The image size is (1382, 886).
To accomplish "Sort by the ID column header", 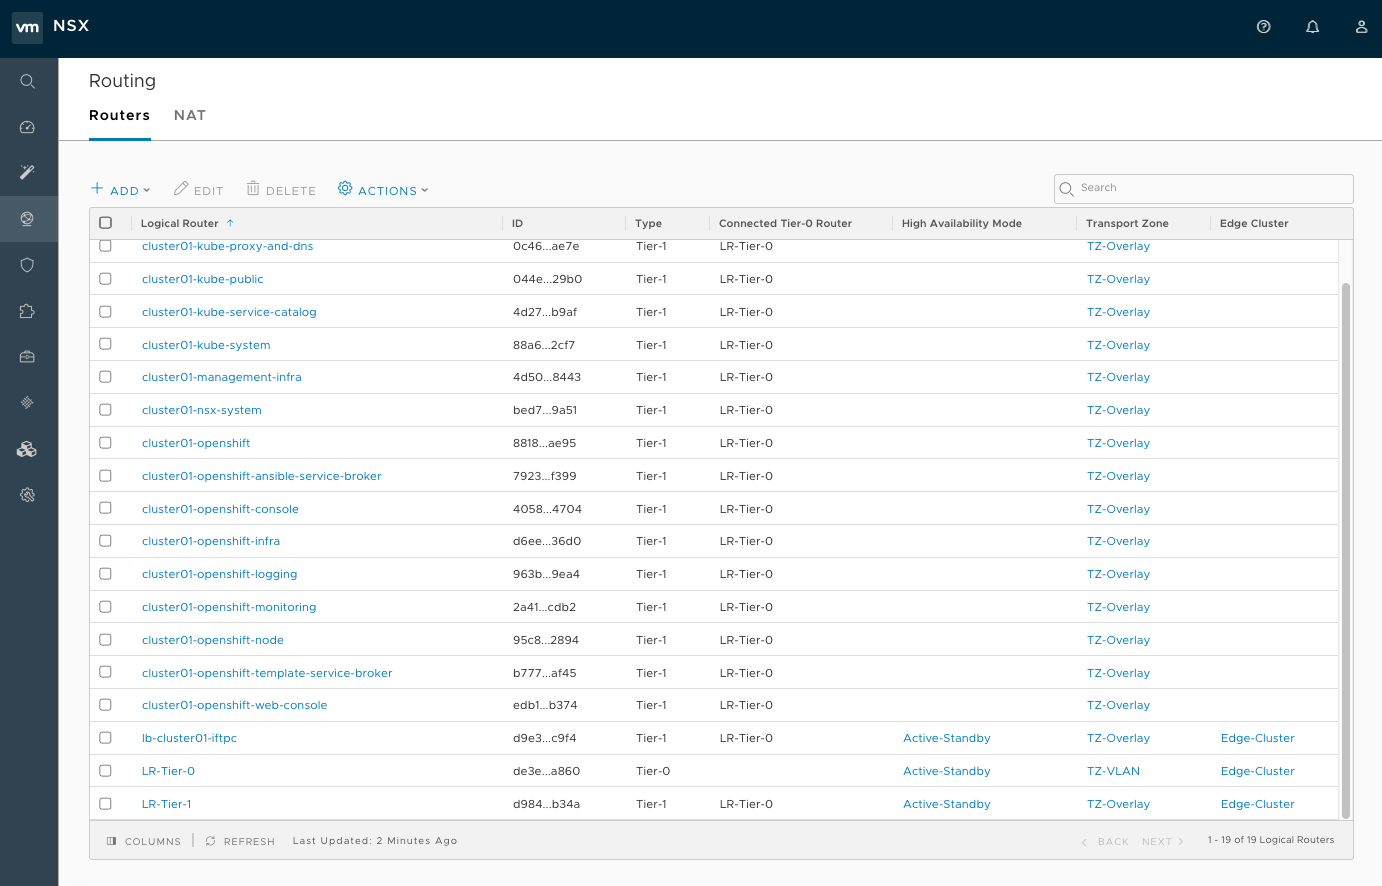I will coord(517,223).
